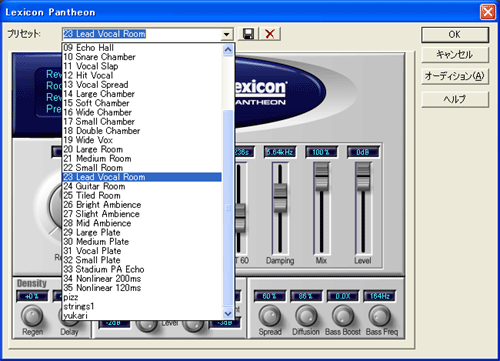Open the preset dropdown arrow

coord(227,34)
